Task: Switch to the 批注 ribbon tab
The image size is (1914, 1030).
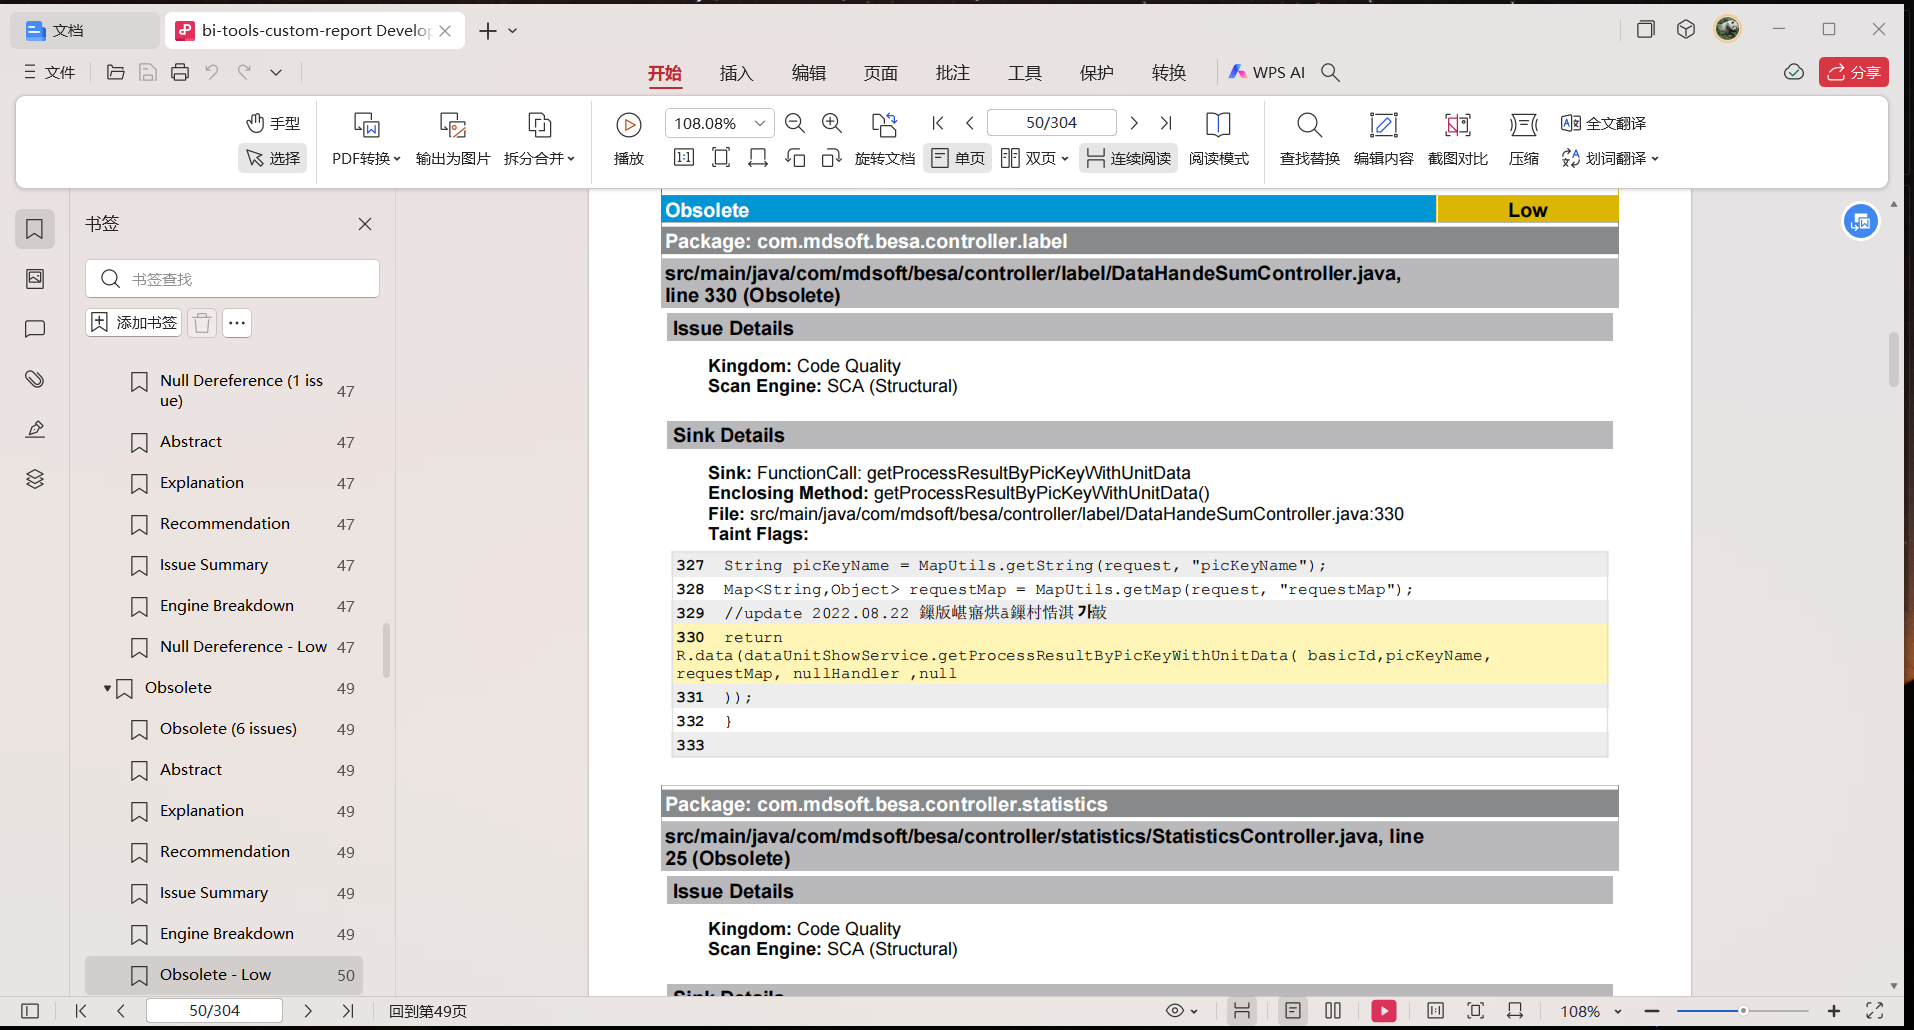Action: tap(952, 72)
